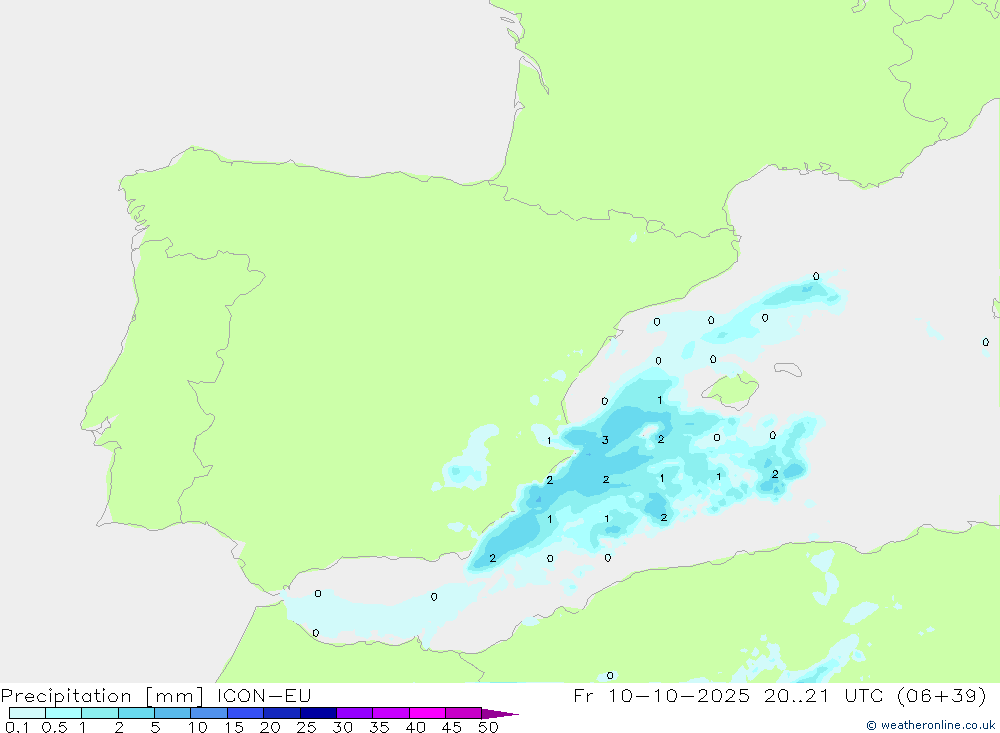This screenshot has height=733, width=1000.
Task: Click the '20' legend scale label
Action: (x=270, y=727)
